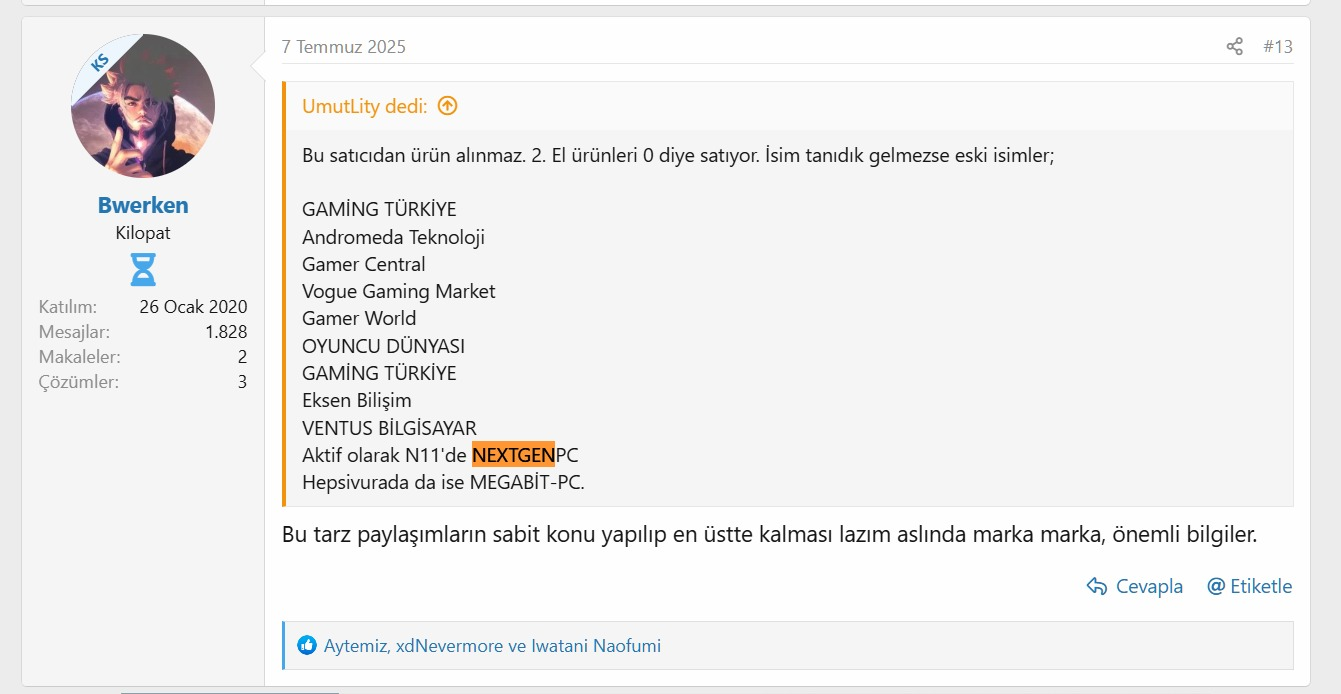Open the post #13 permalink
Viewport: 1341px width, 694px height.
tap(1278, 47)
